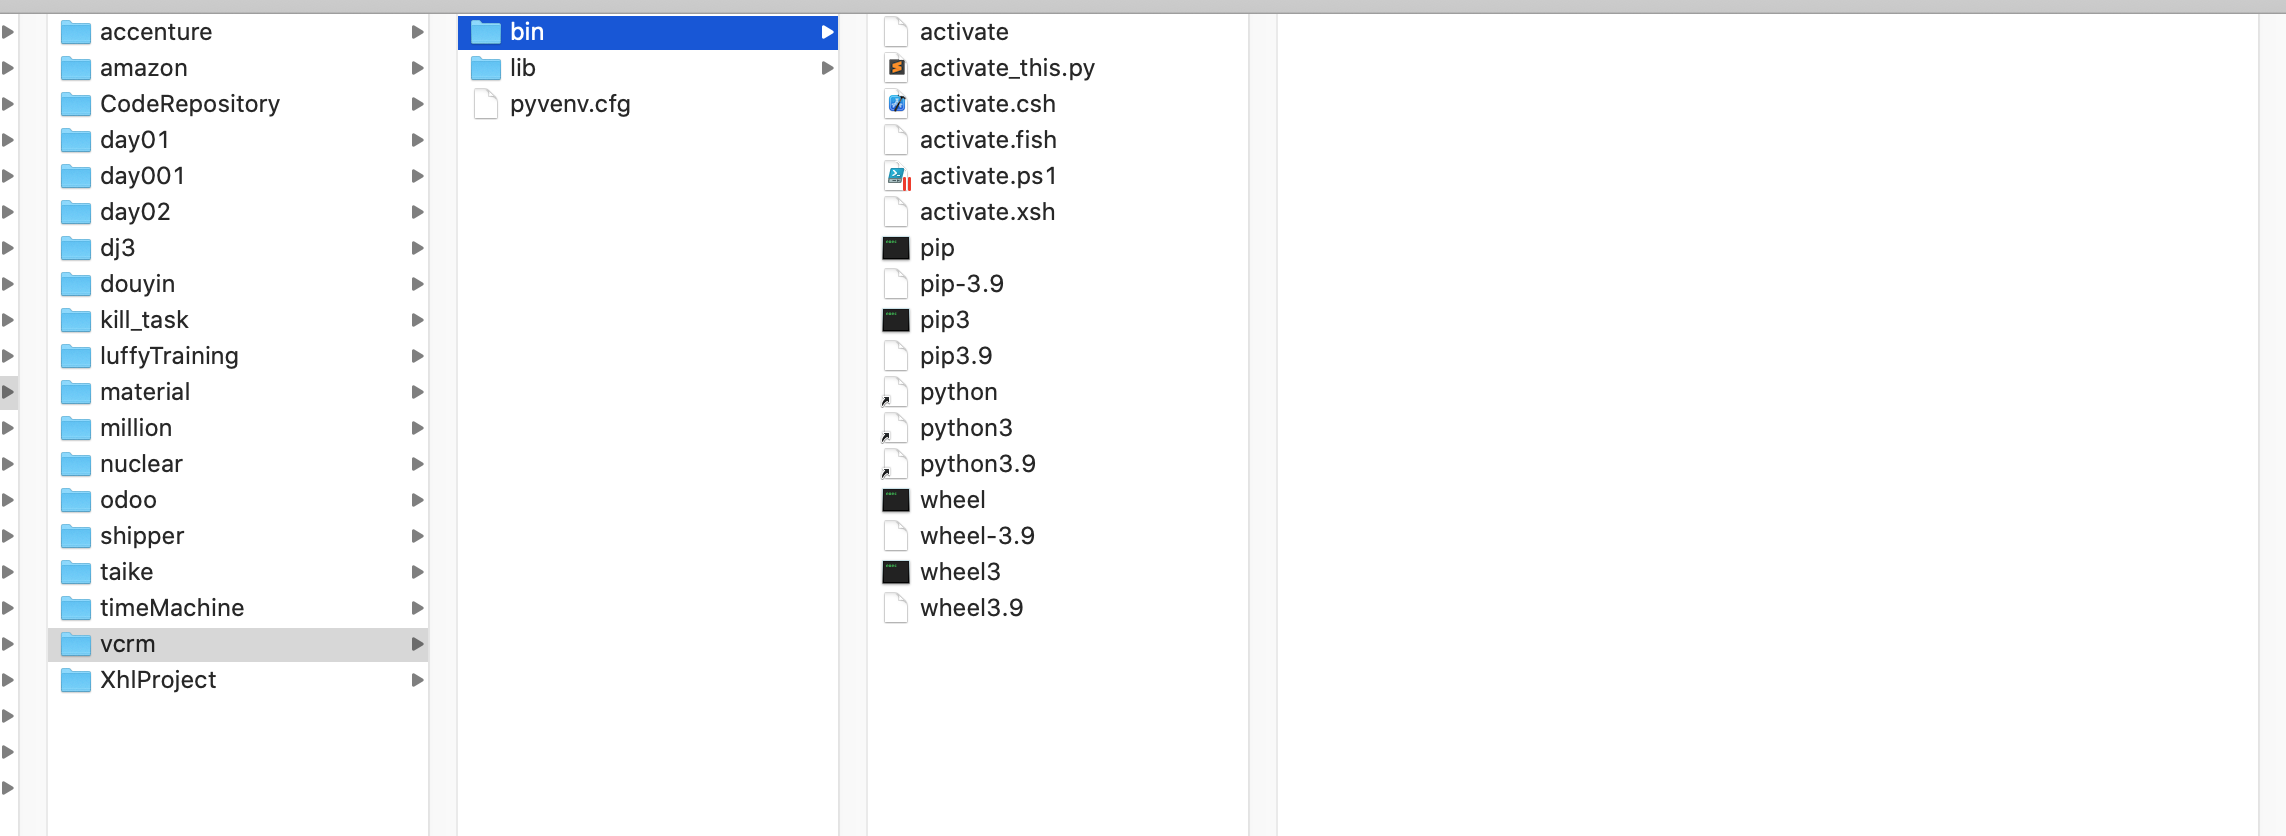2286x836 pixels.
Task: Select the timeMachine folder
Action: [171, 608]
